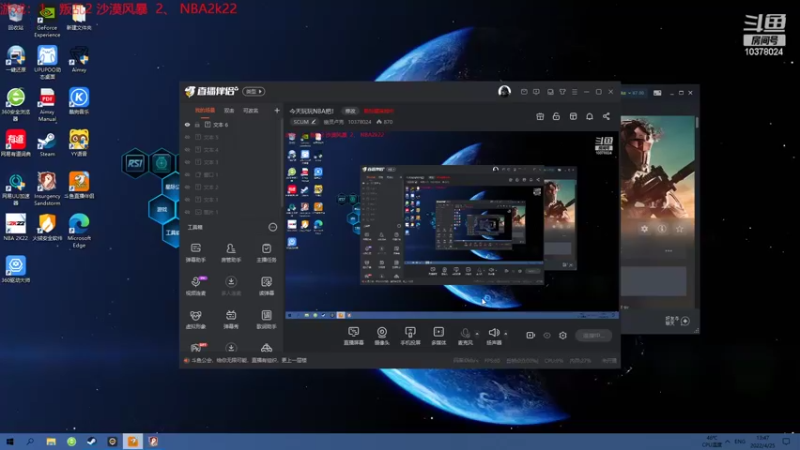Select the 图片 1 layer row
The width and height of the screenshot is (800, 450).
coord(232,212)
